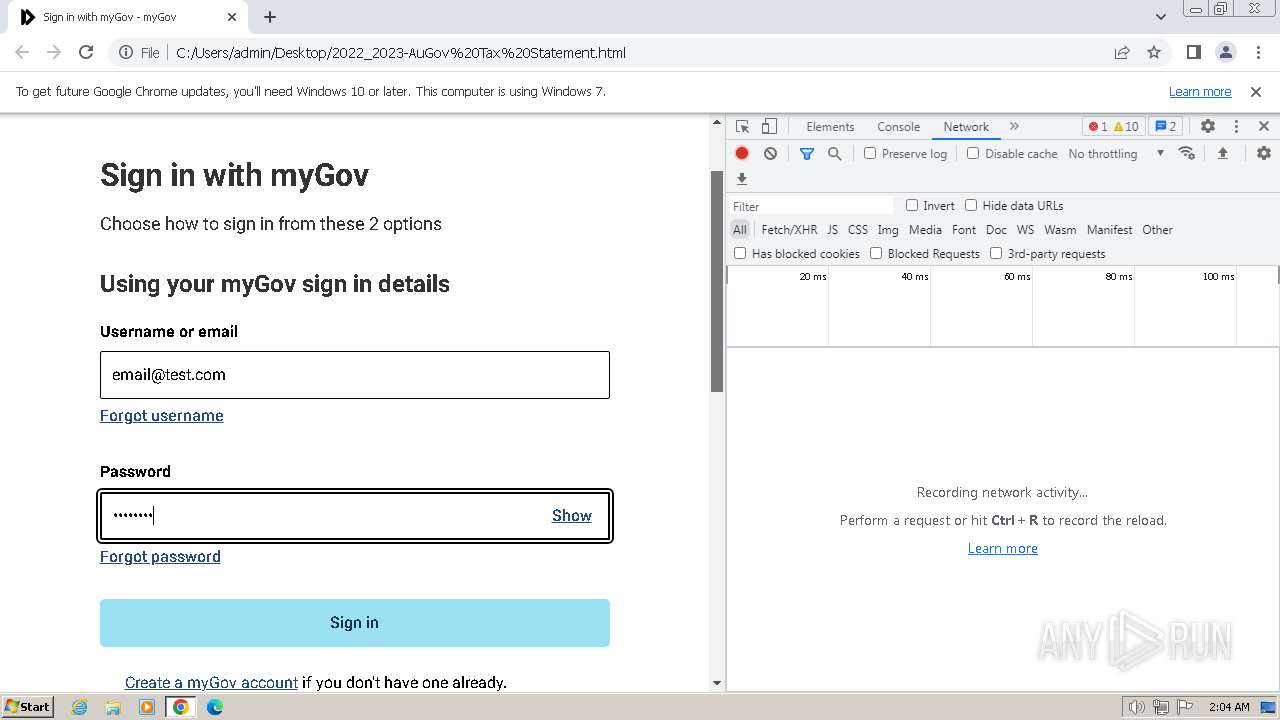
Task: Open the Forgot password link
Action: point(160,557)
